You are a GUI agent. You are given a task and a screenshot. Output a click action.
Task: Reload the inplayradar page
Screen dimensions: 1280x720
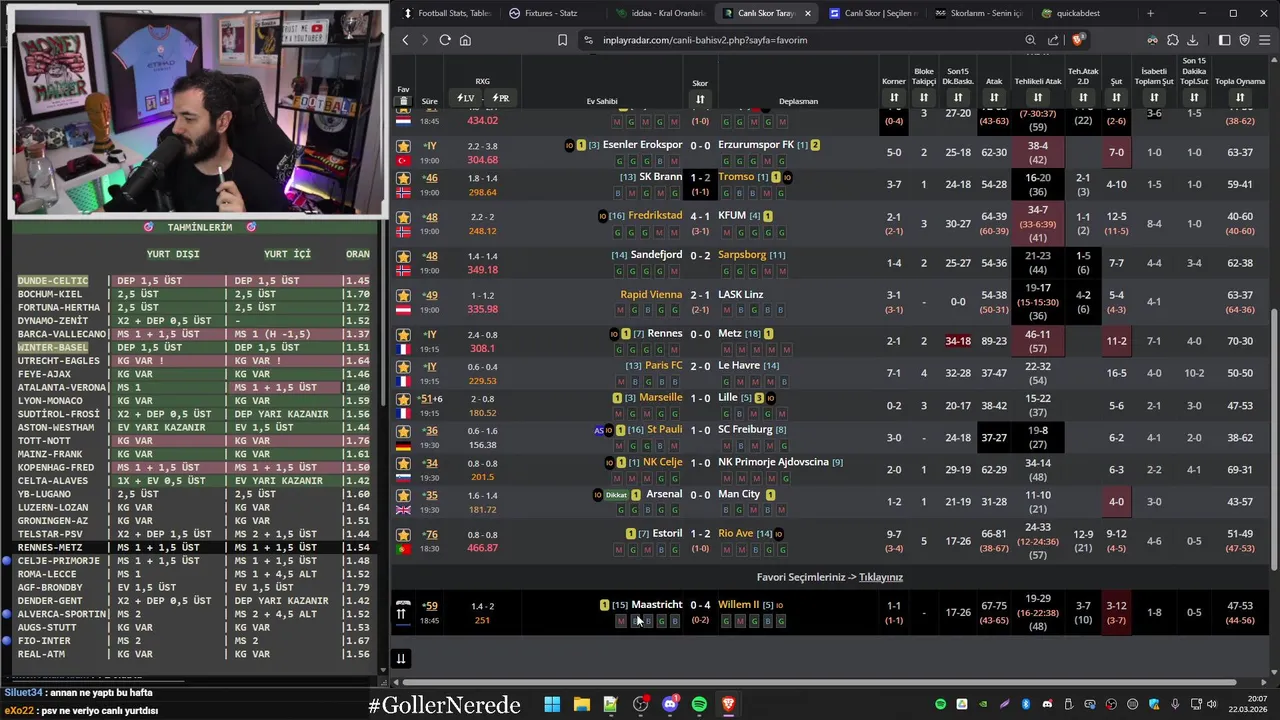tap(445, 40)
